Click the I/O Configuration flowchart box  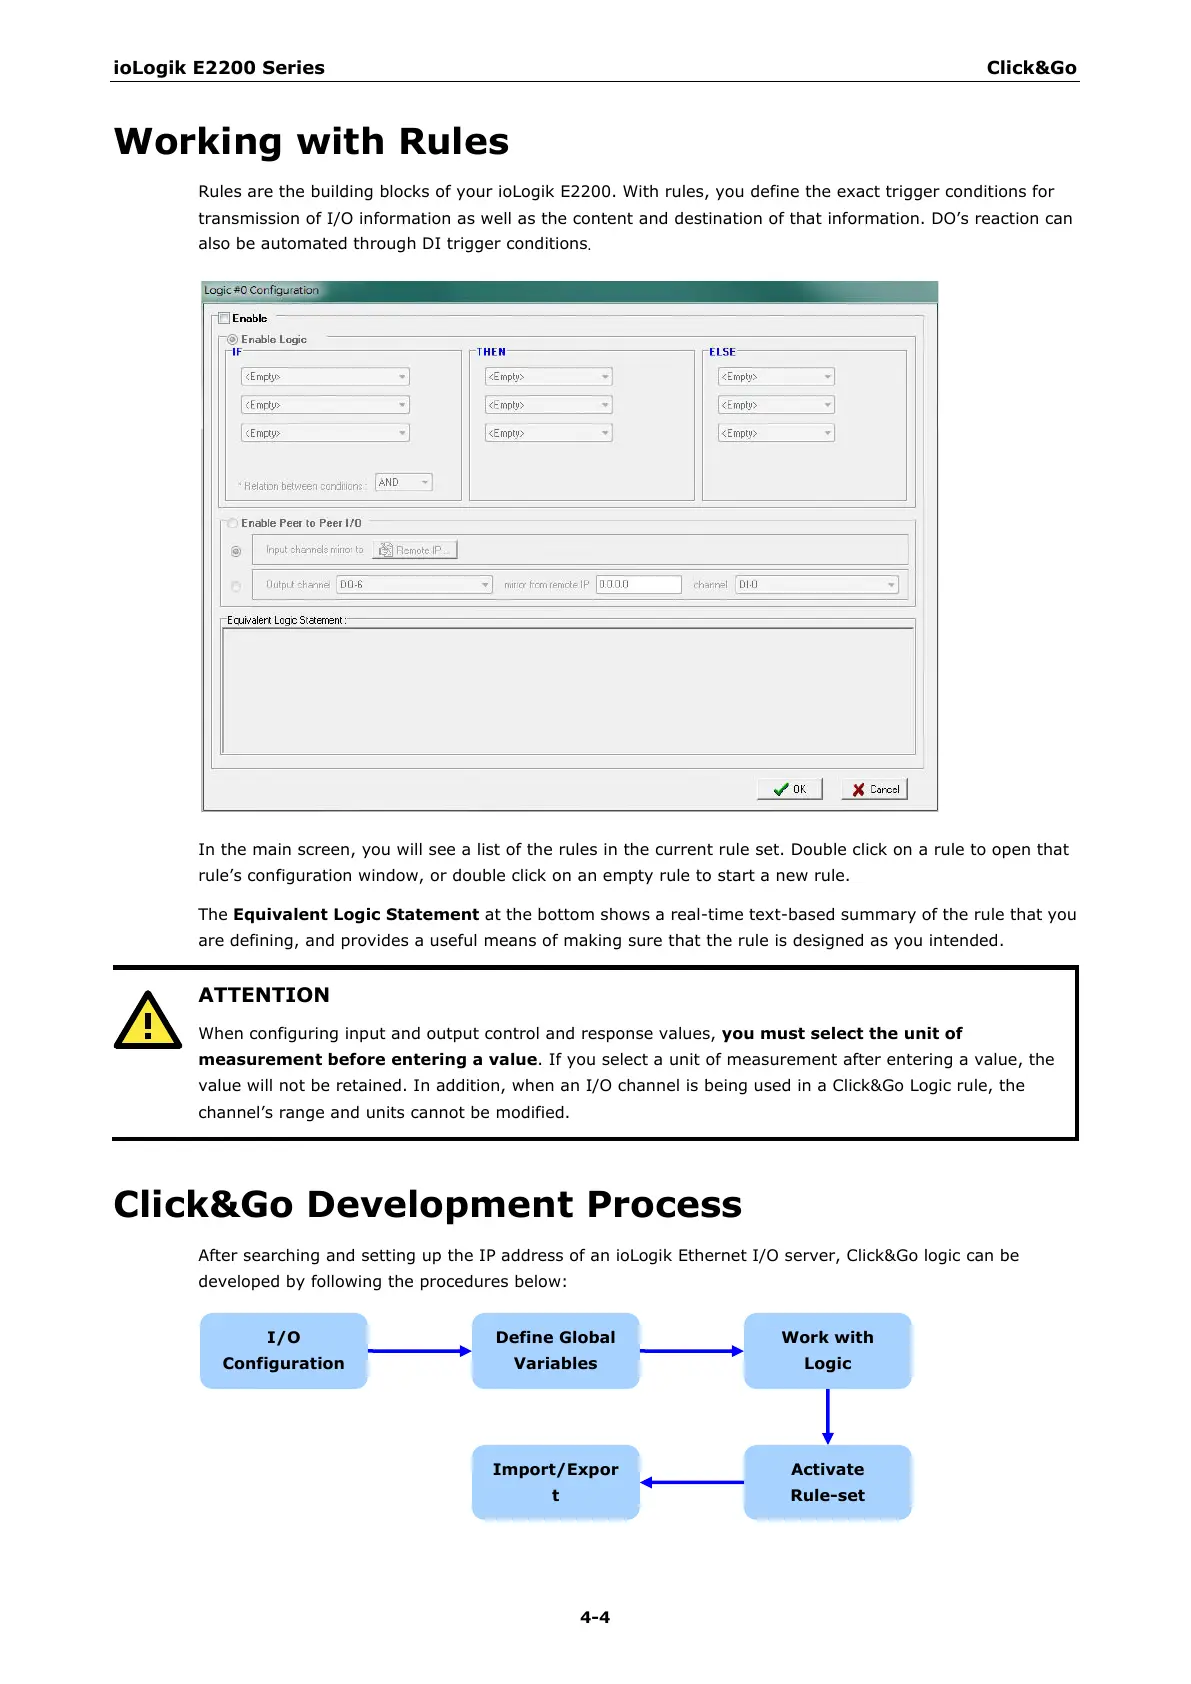tap(284, 1351)
